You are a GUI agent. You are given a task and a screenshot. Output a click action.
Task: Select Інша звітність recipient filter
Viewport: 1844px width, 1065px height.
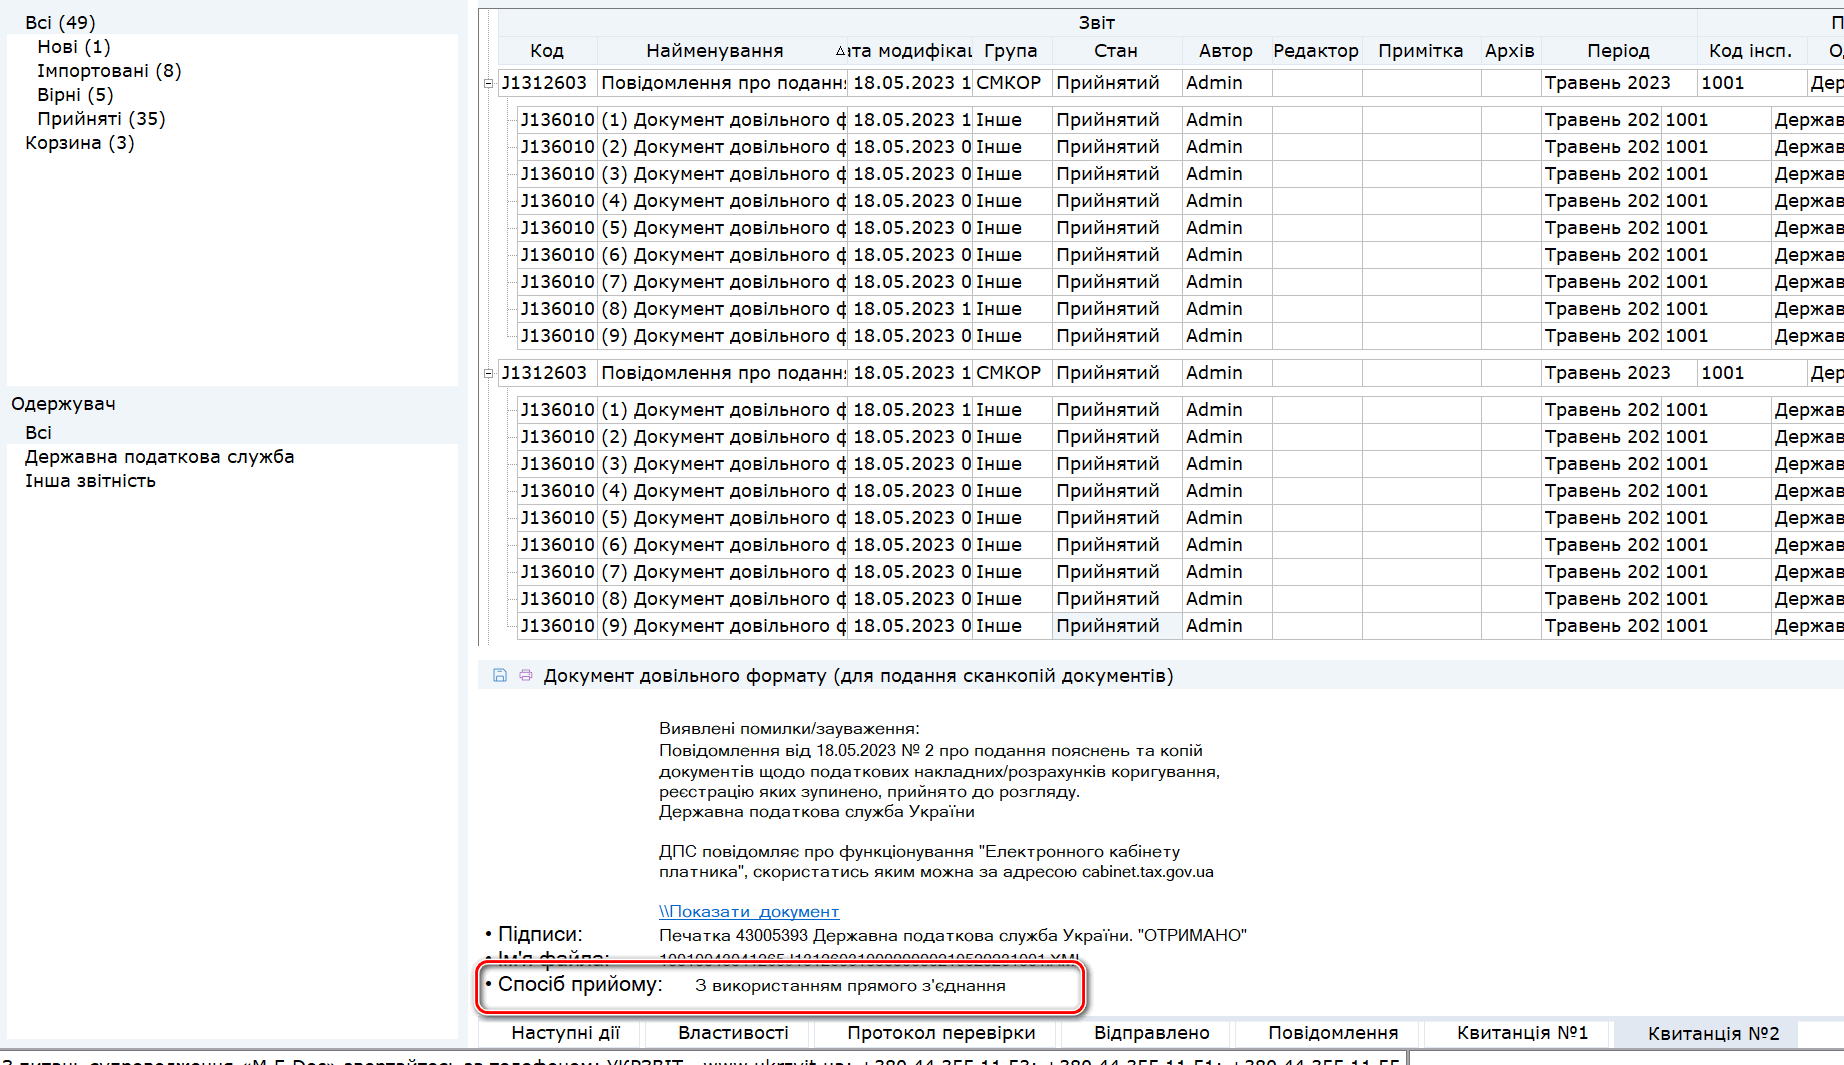pos(90,481)
